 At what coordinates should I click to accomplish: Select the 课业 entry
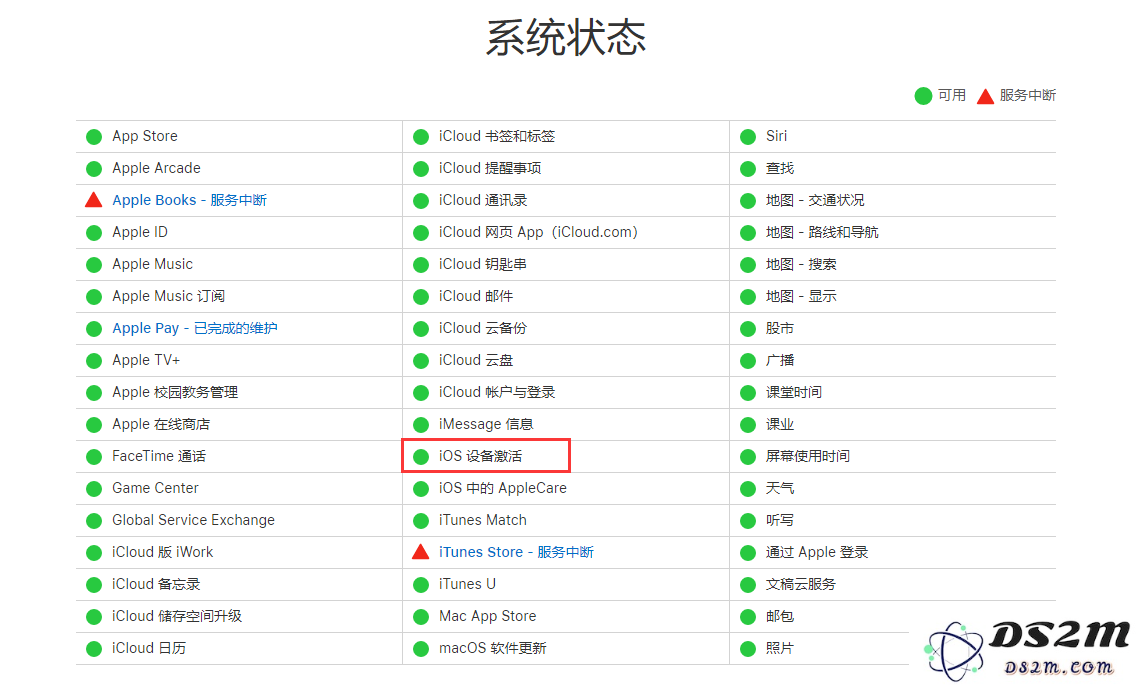pos(780,424)
